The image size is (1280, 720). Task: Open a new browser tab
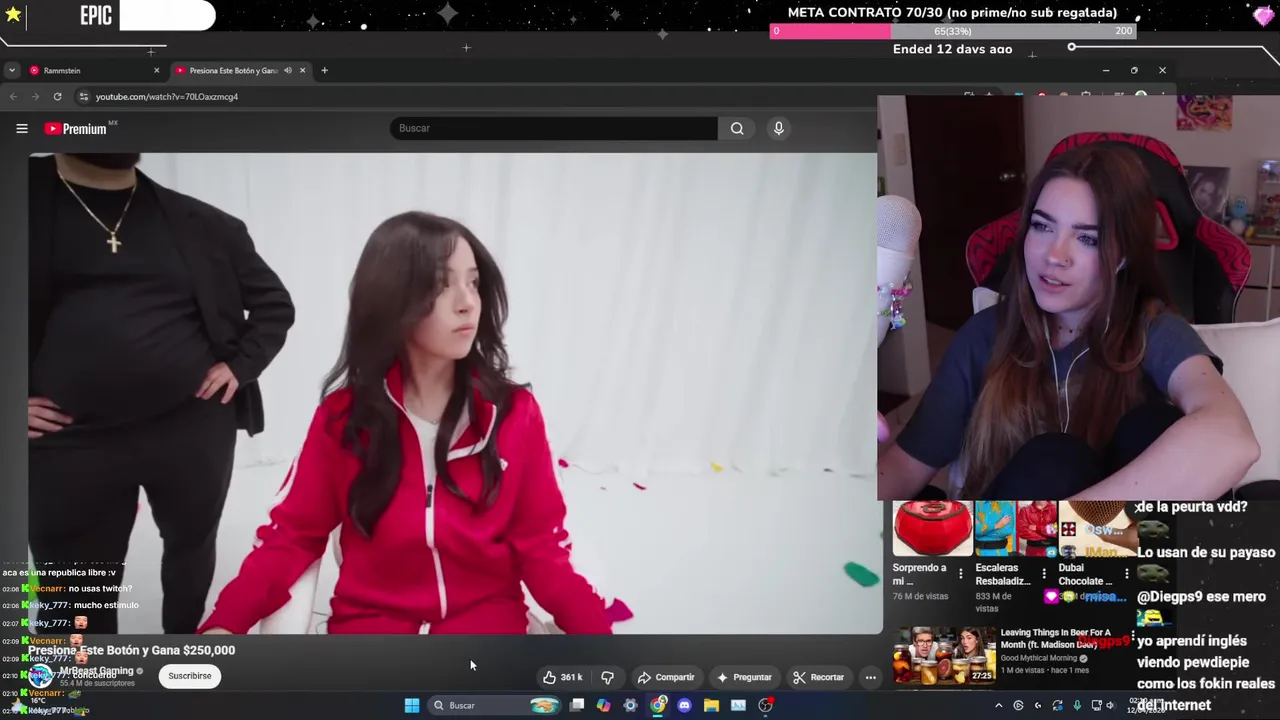324,70
